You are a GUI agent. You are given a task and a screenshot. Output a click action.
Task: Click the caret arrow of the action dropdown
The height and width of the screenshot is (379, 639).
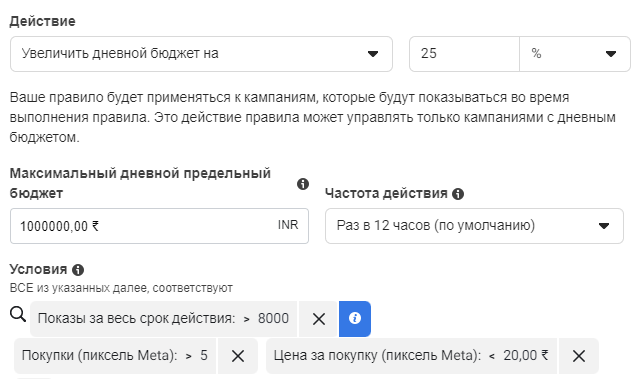[x=372, y=54]
